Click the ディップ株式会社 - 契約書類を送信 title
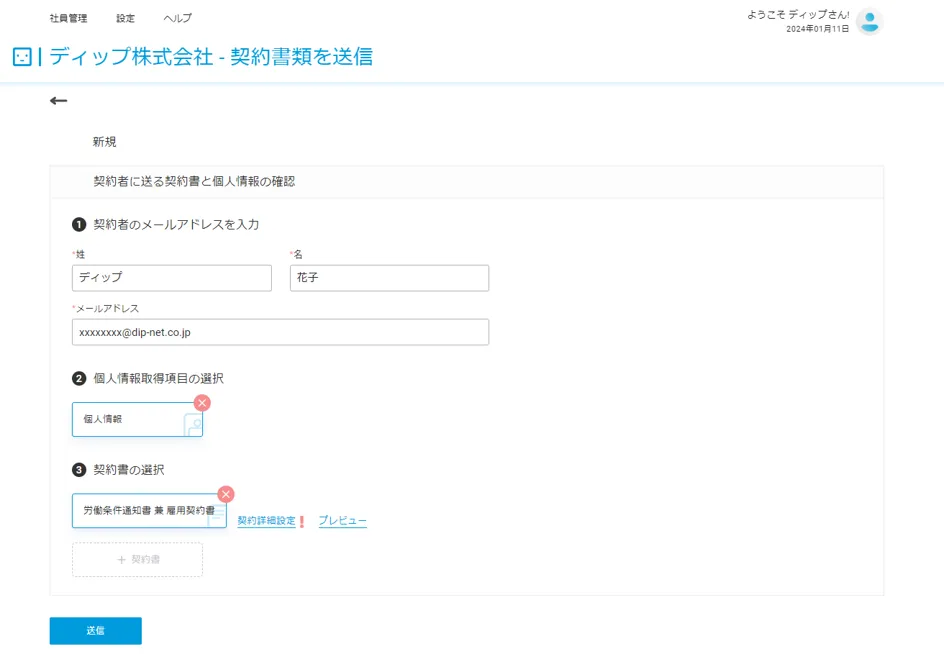 tap(211, 57)
